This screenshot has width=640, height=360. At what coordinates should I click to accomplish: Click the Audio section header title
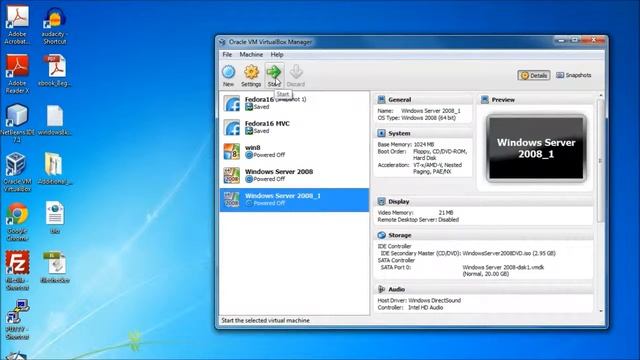pos(396,289)
